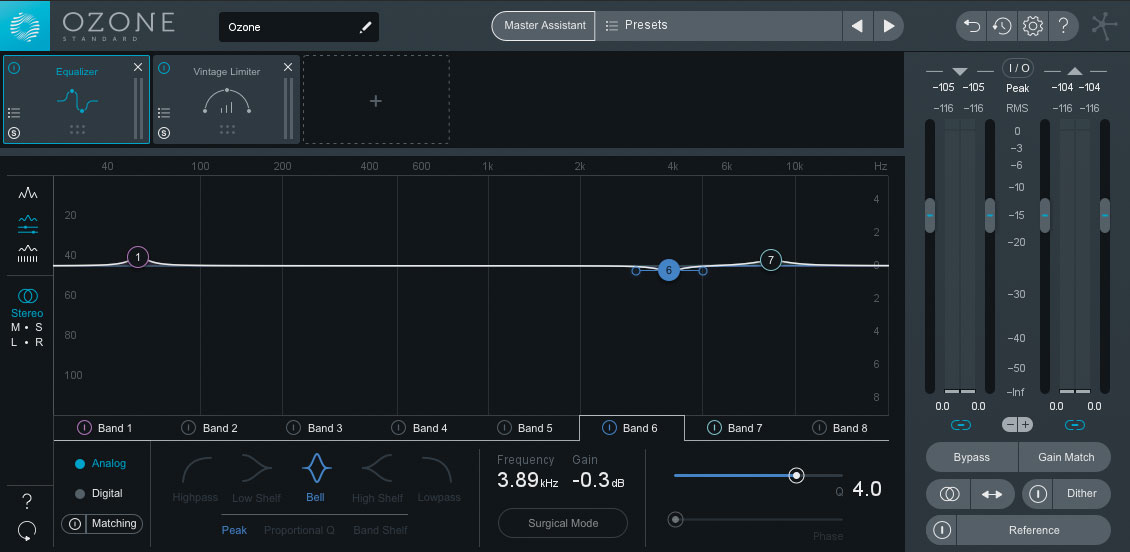Image resolution: width=1130 pixels, height=552 pixels.
Task: Click the undo arrow icon
Action: [x=971, y=26]
